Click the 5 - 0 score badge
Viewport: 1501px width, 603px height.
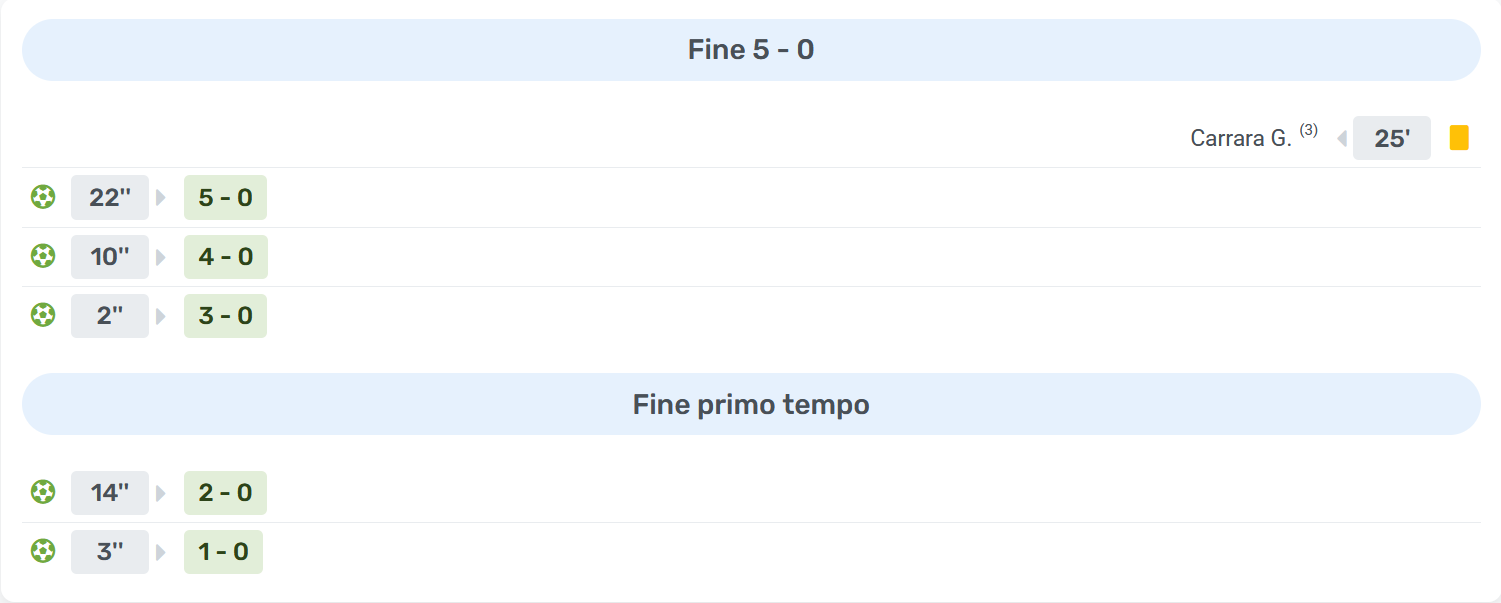pyautogui.click(x=225, y=198)
